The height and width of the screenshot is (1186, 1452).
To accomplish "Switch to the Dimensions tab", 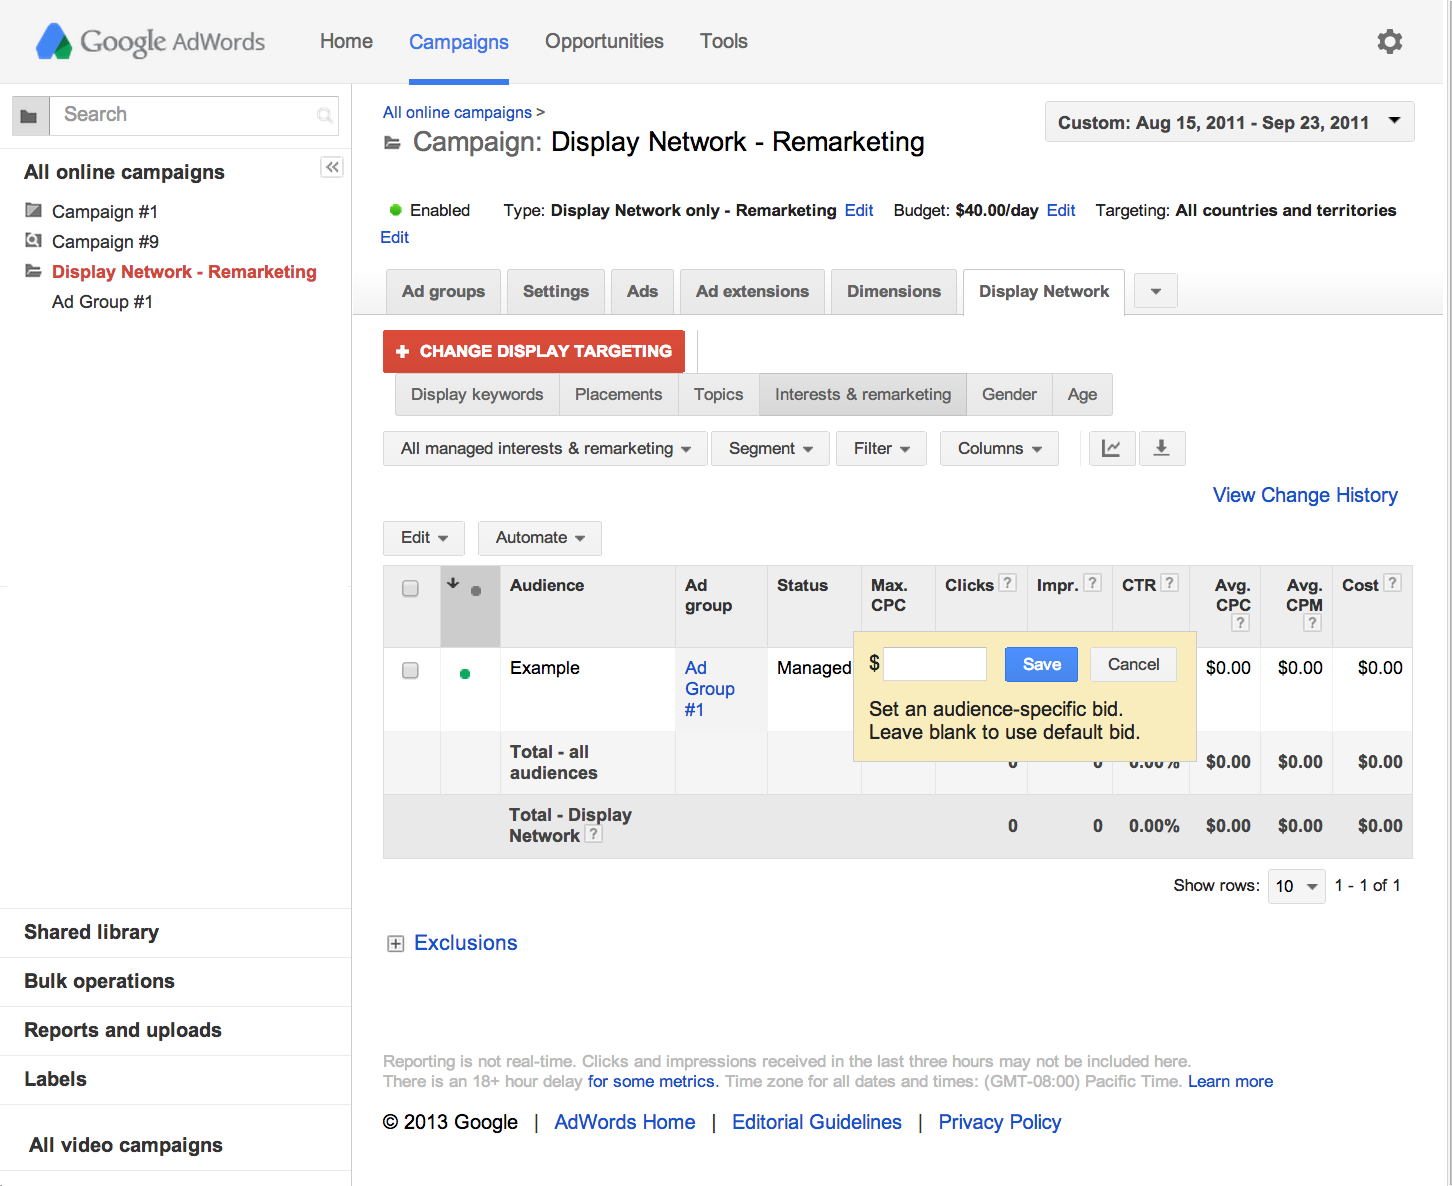I will [894, 291].
